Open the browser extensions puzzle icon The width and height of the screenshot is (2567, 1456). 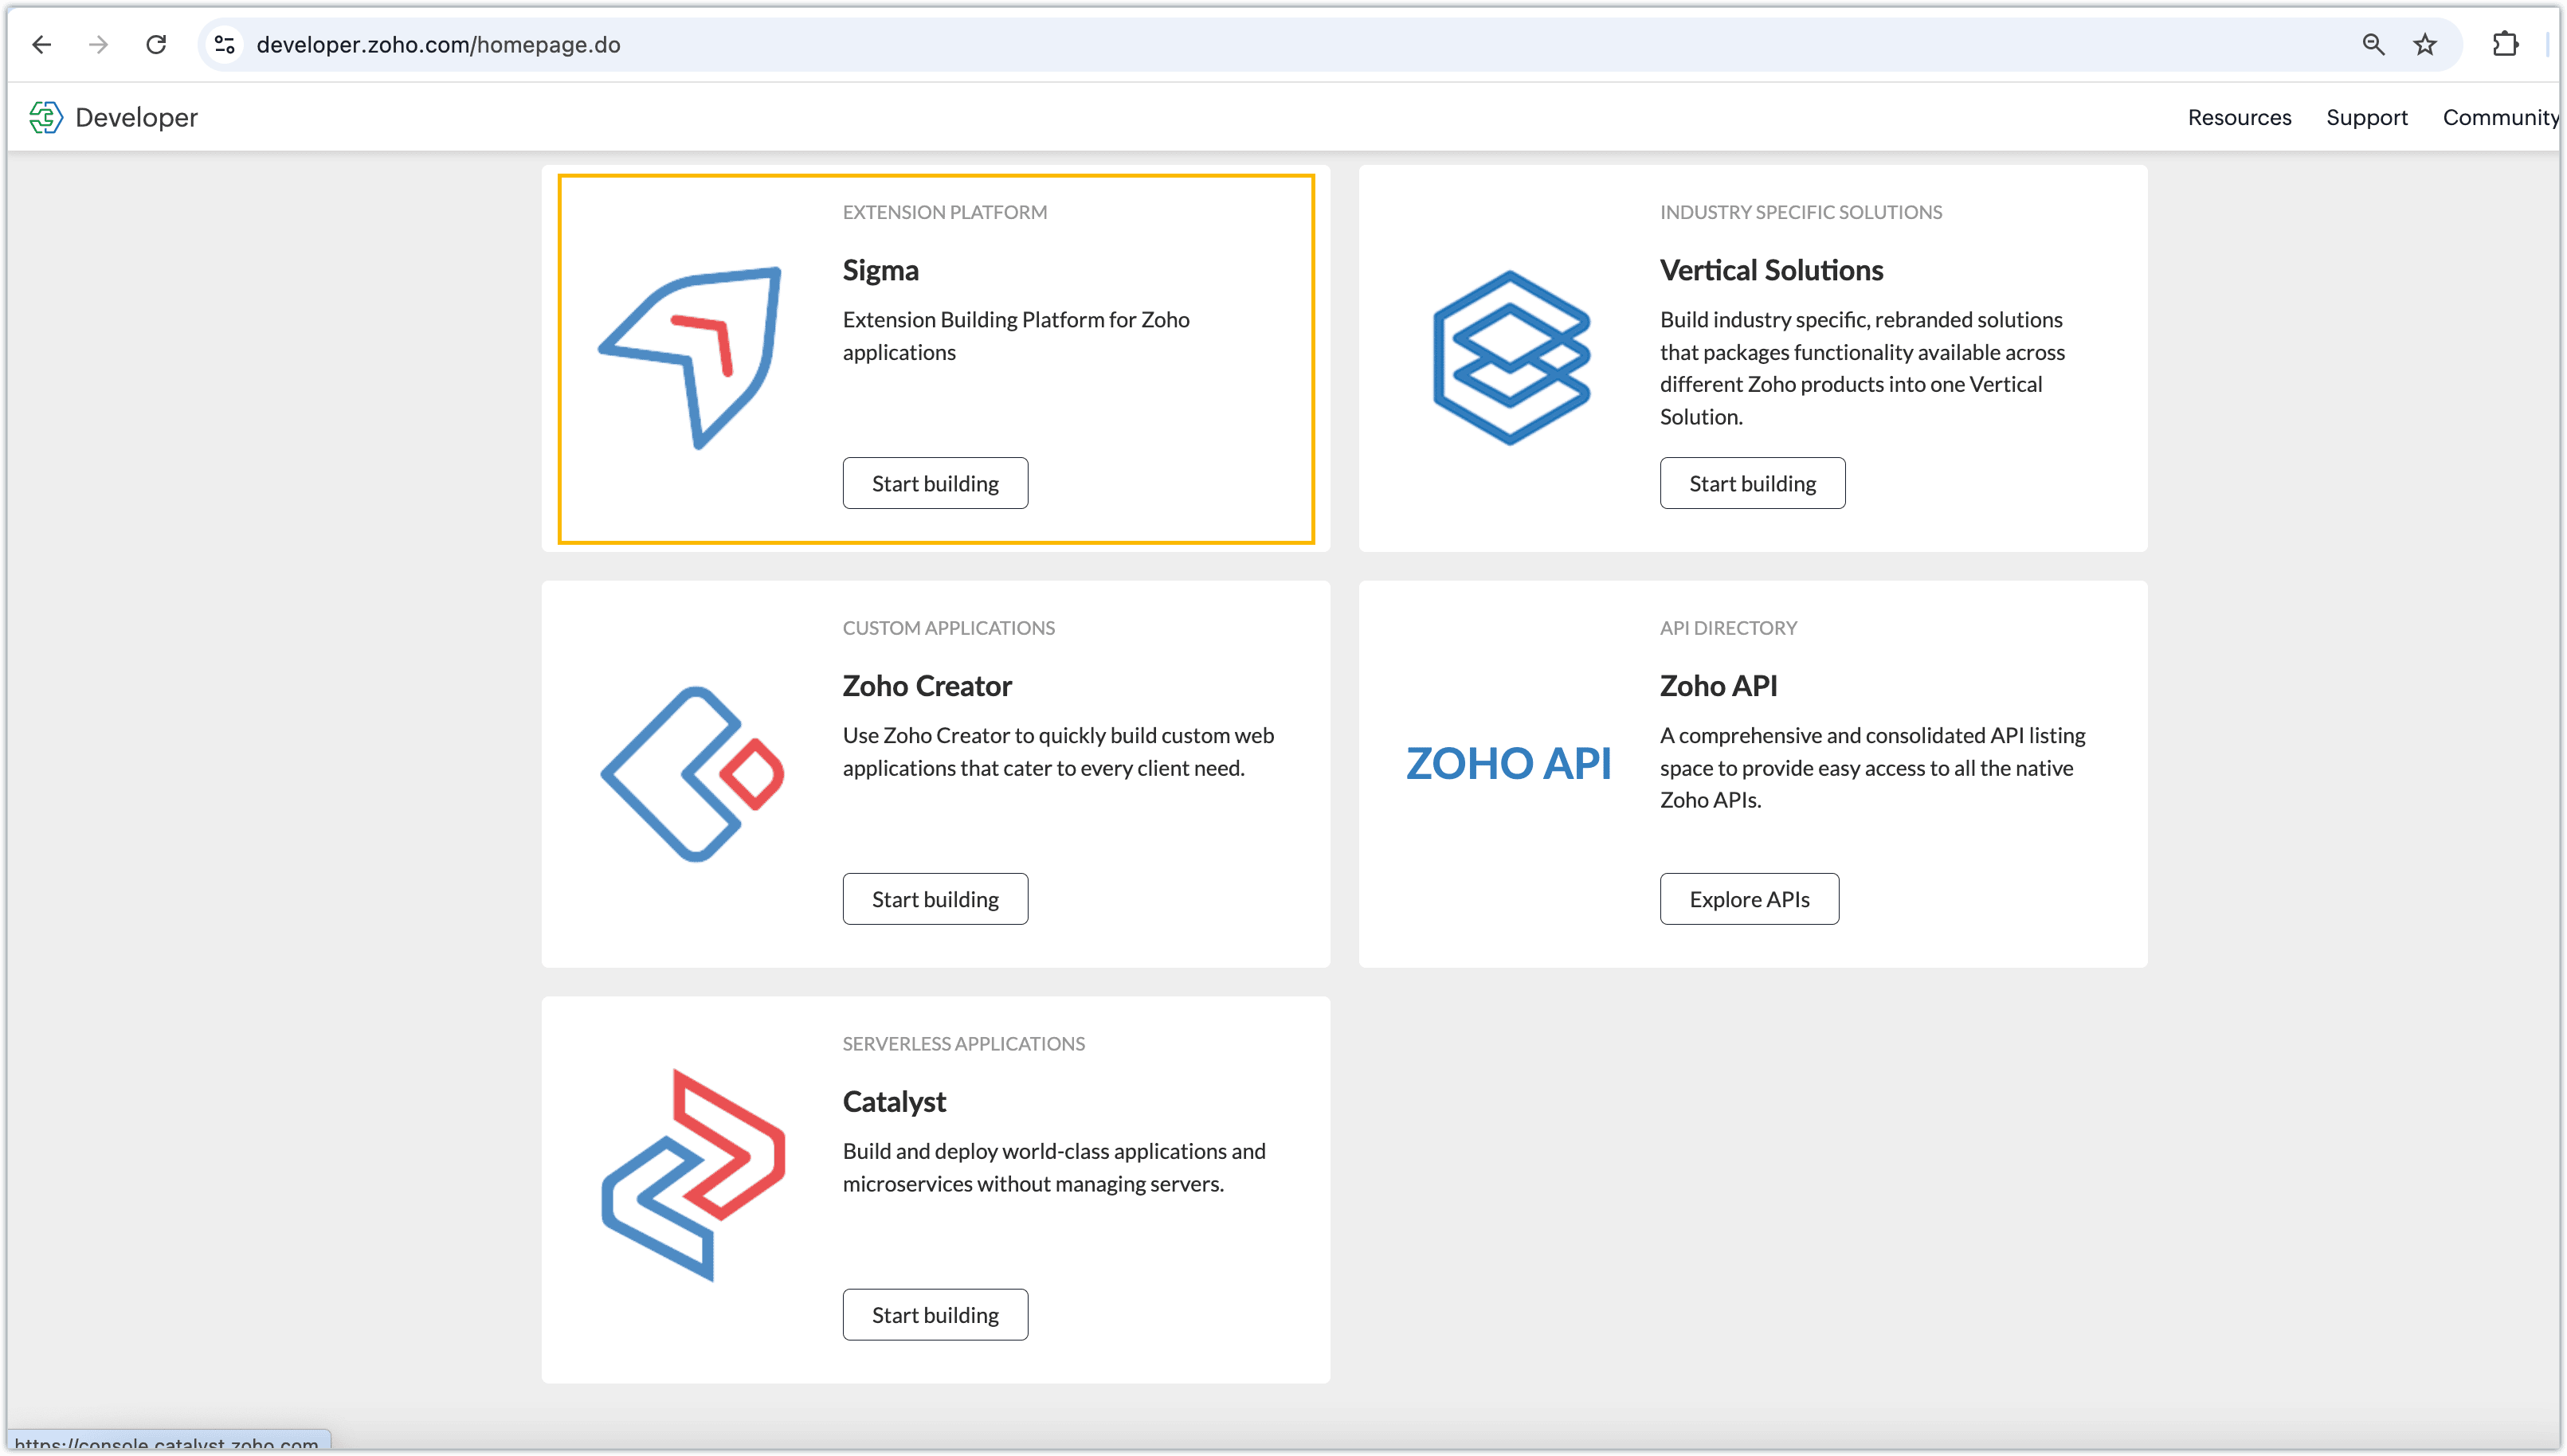[x=2505, y=44]
